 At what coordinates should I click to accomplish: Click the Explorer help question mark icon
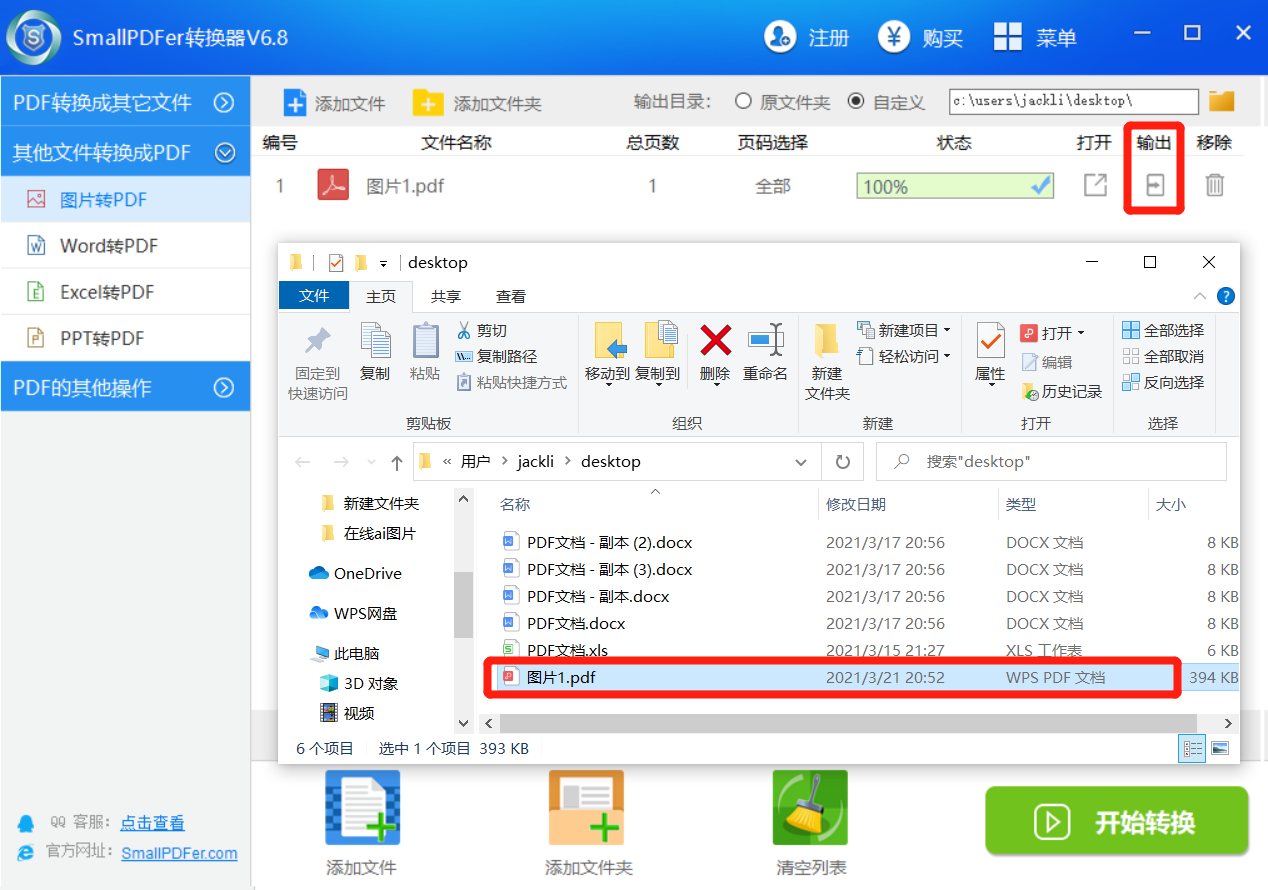(x=1226, y=296)
